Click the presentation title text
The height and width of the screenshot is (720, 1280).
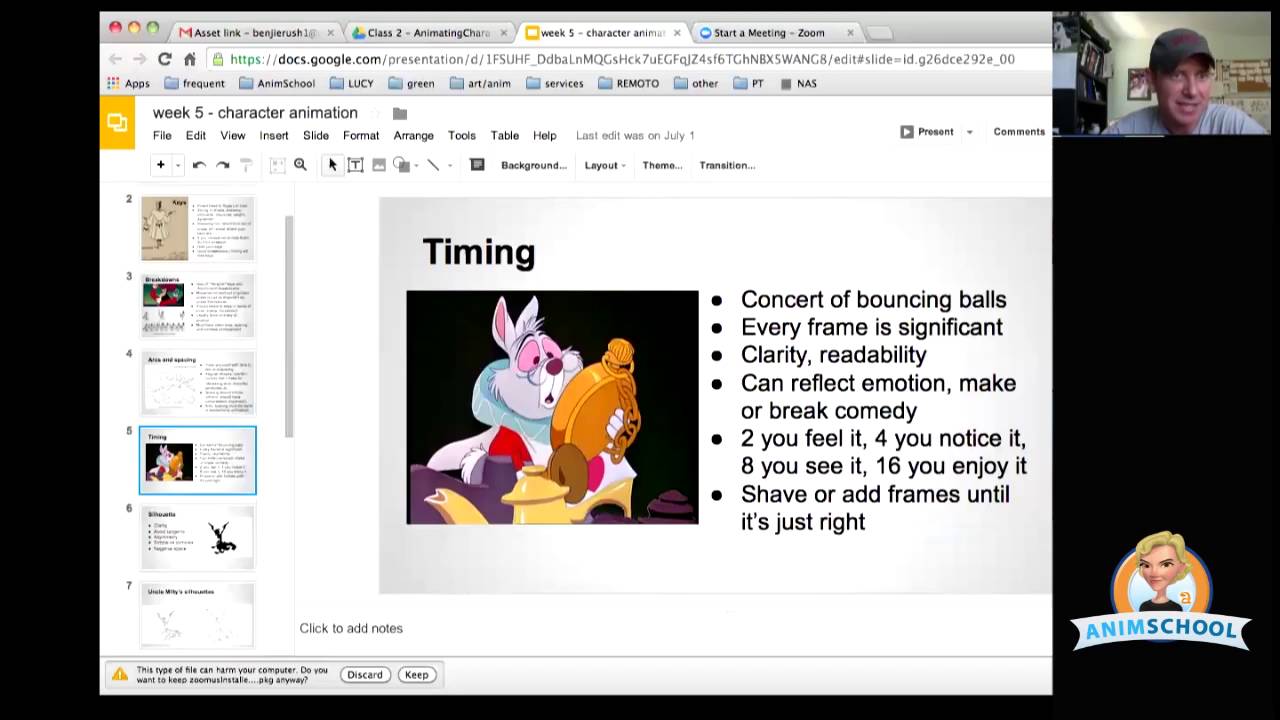point(255,113)
